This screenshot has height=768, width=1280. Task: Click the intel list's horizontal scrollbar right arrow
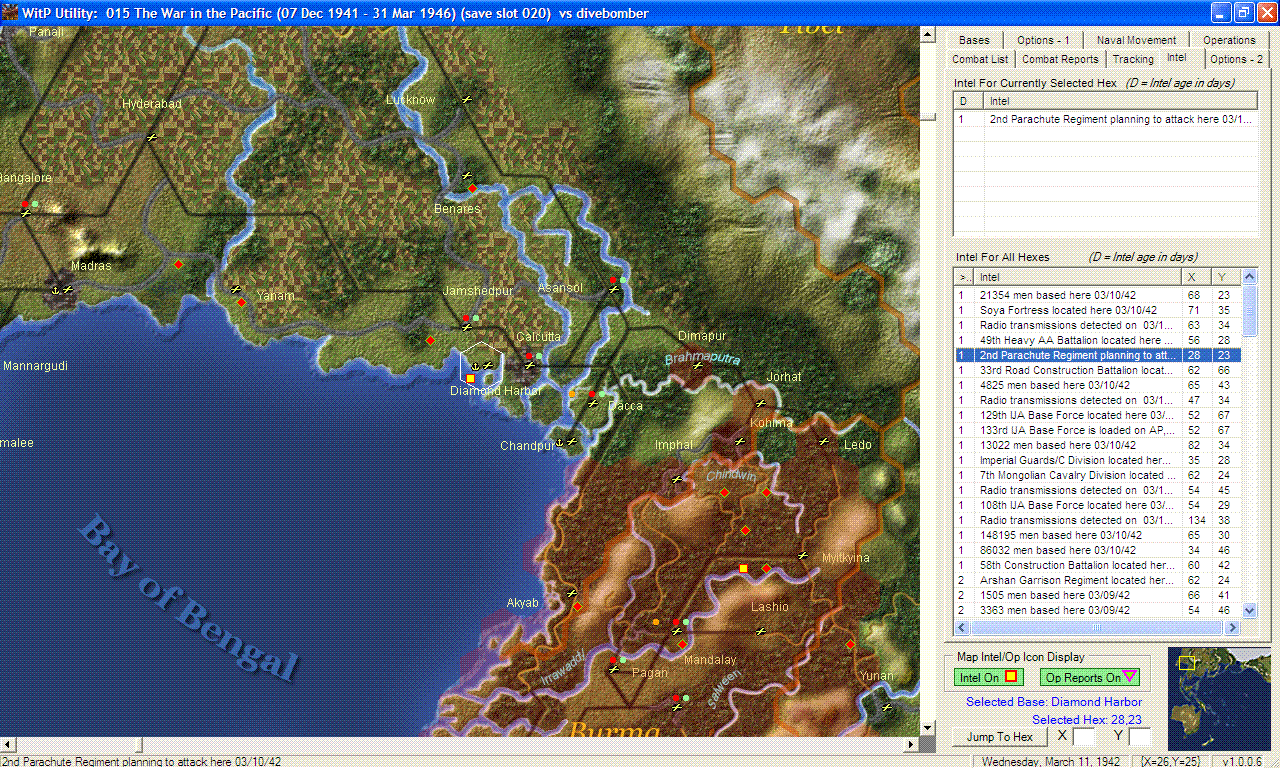(1233, 627)
